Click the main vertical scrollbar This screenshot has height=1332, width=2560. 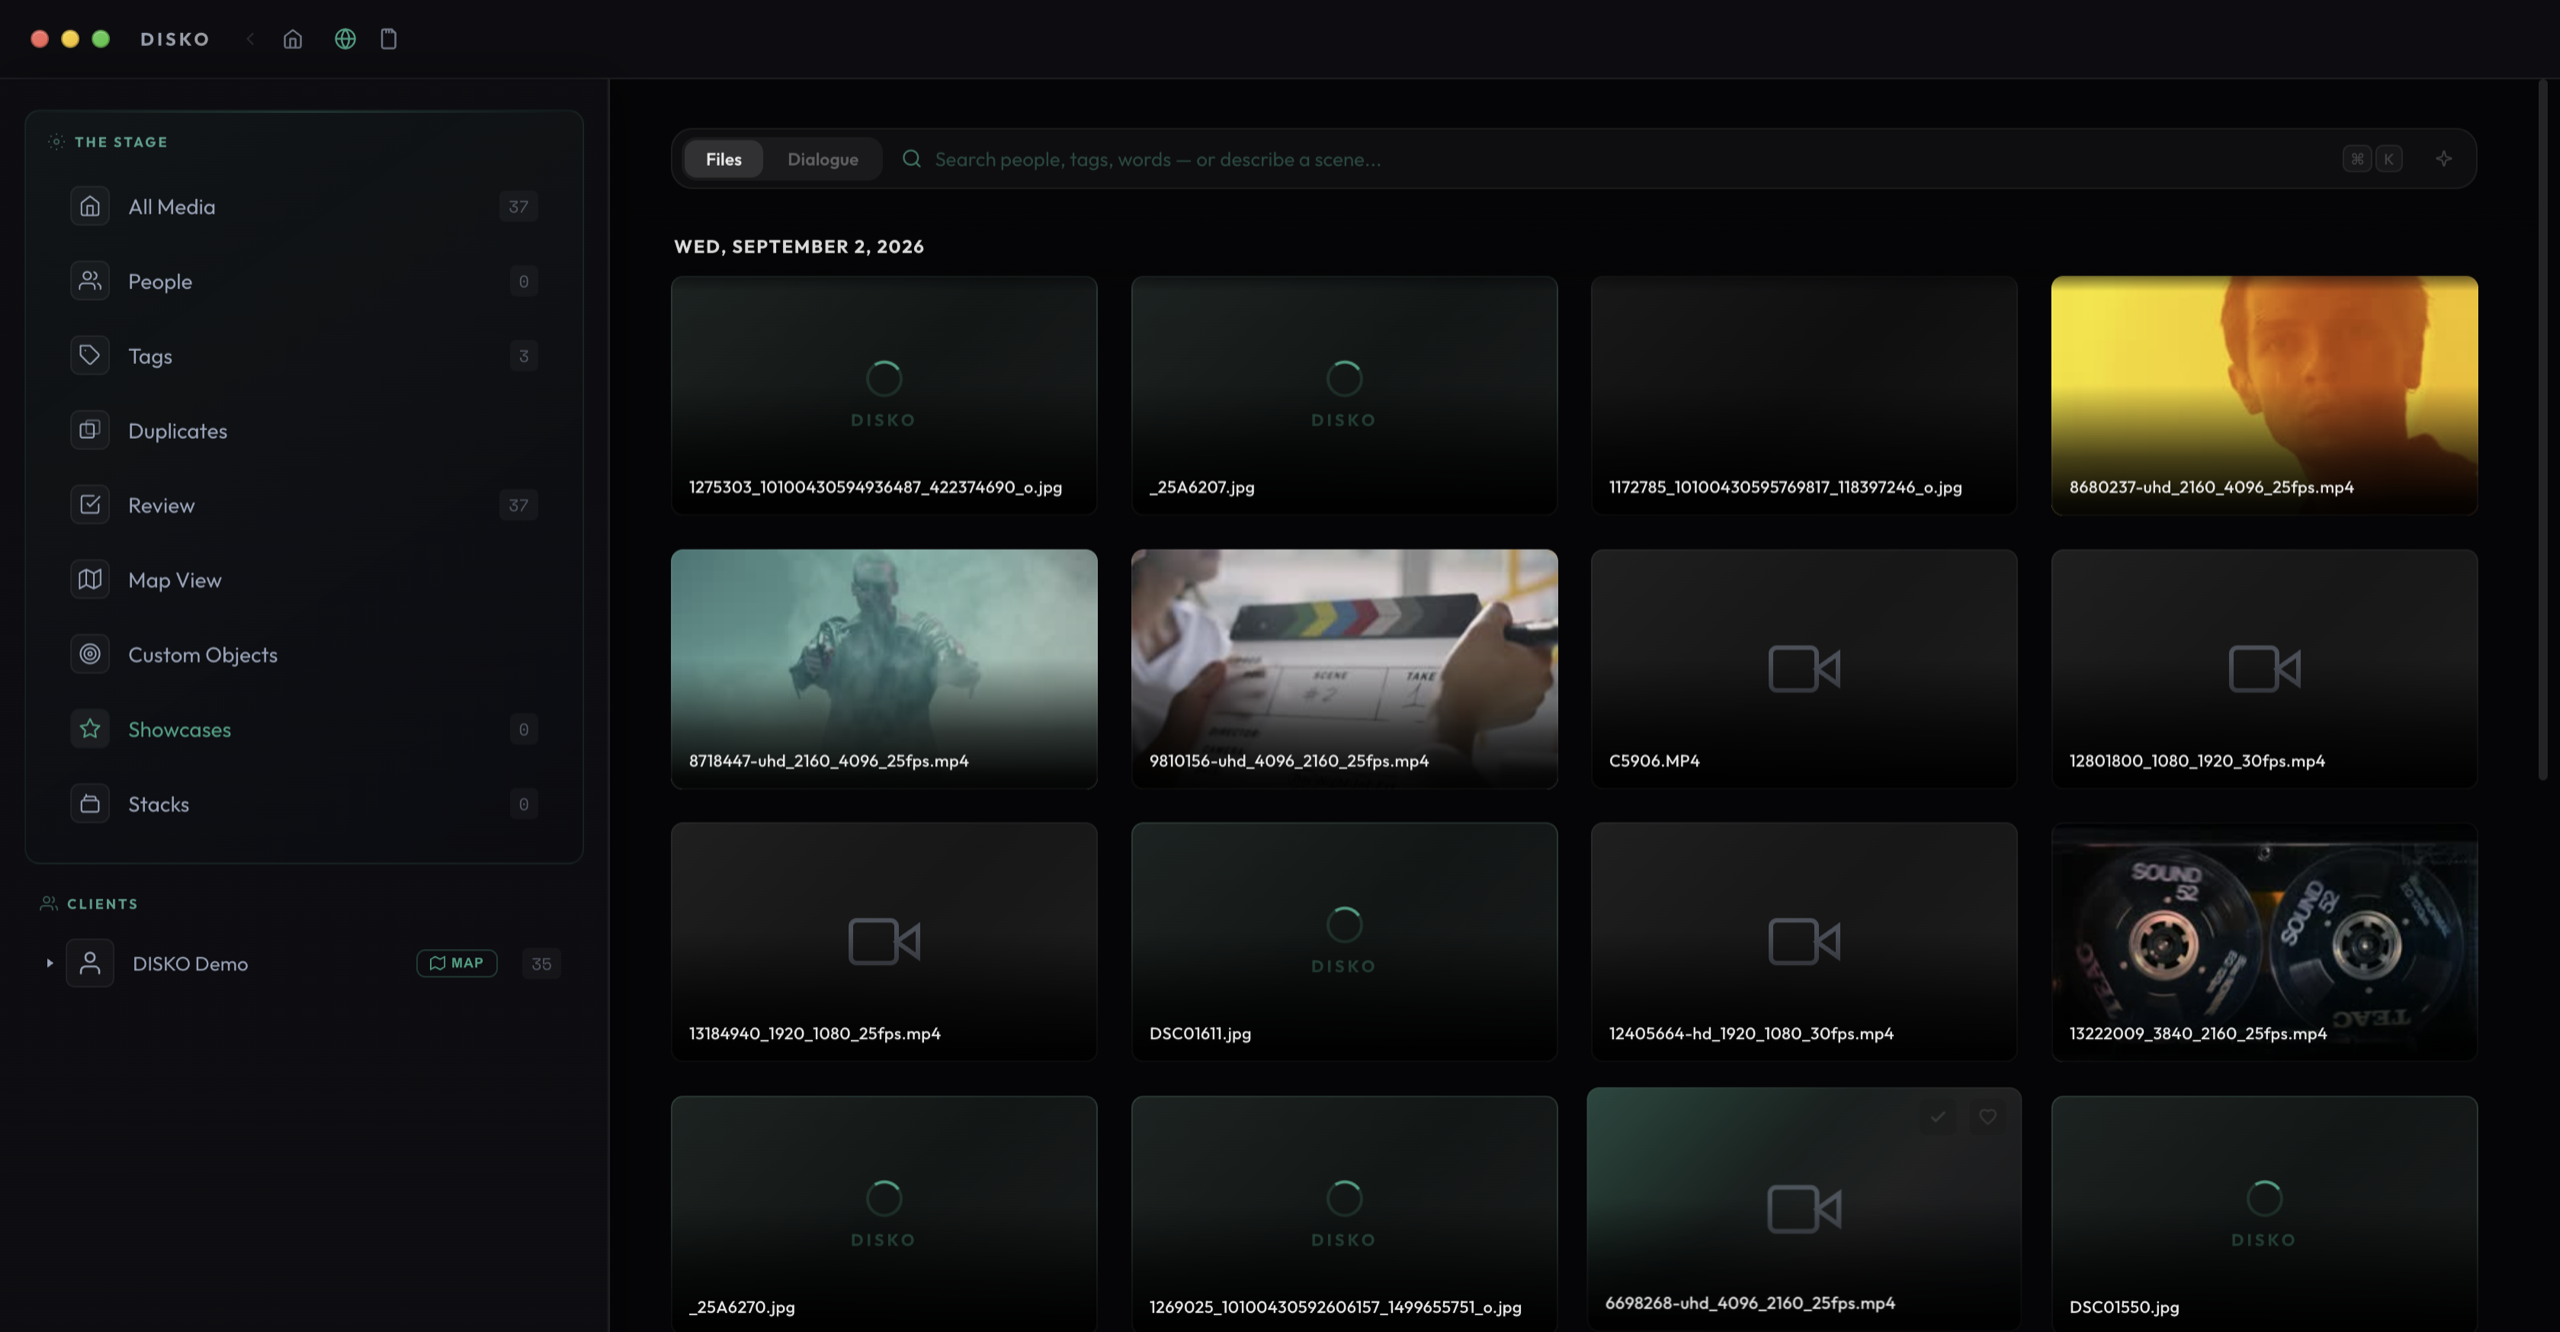[2542, 430]
